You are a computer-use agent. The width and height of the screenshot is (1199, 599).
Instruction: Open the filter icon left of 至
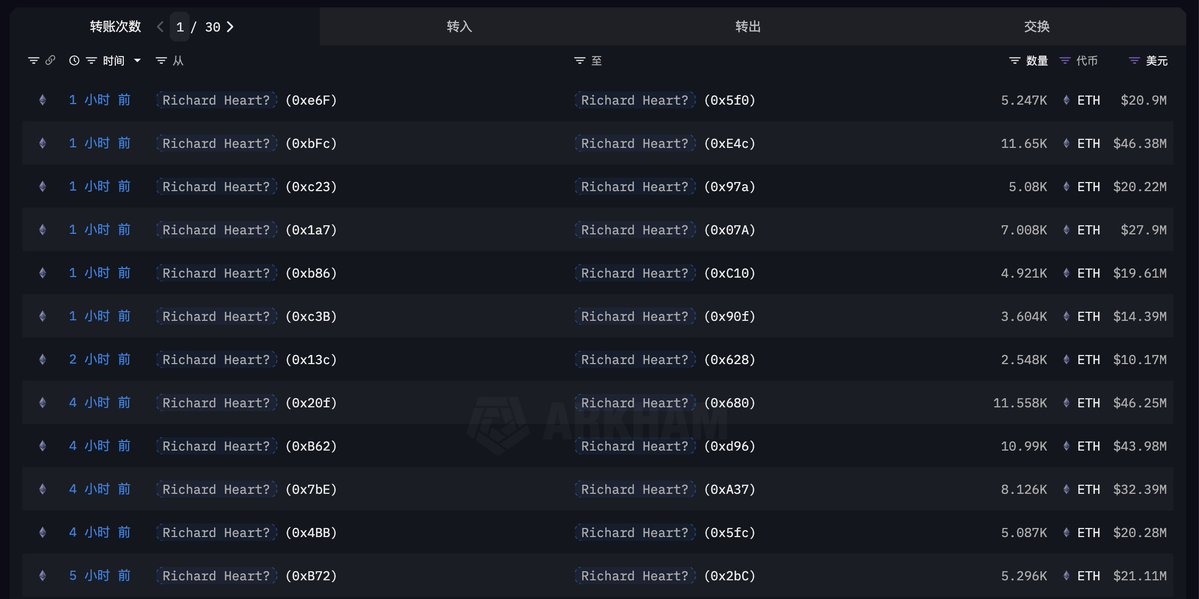580,61
